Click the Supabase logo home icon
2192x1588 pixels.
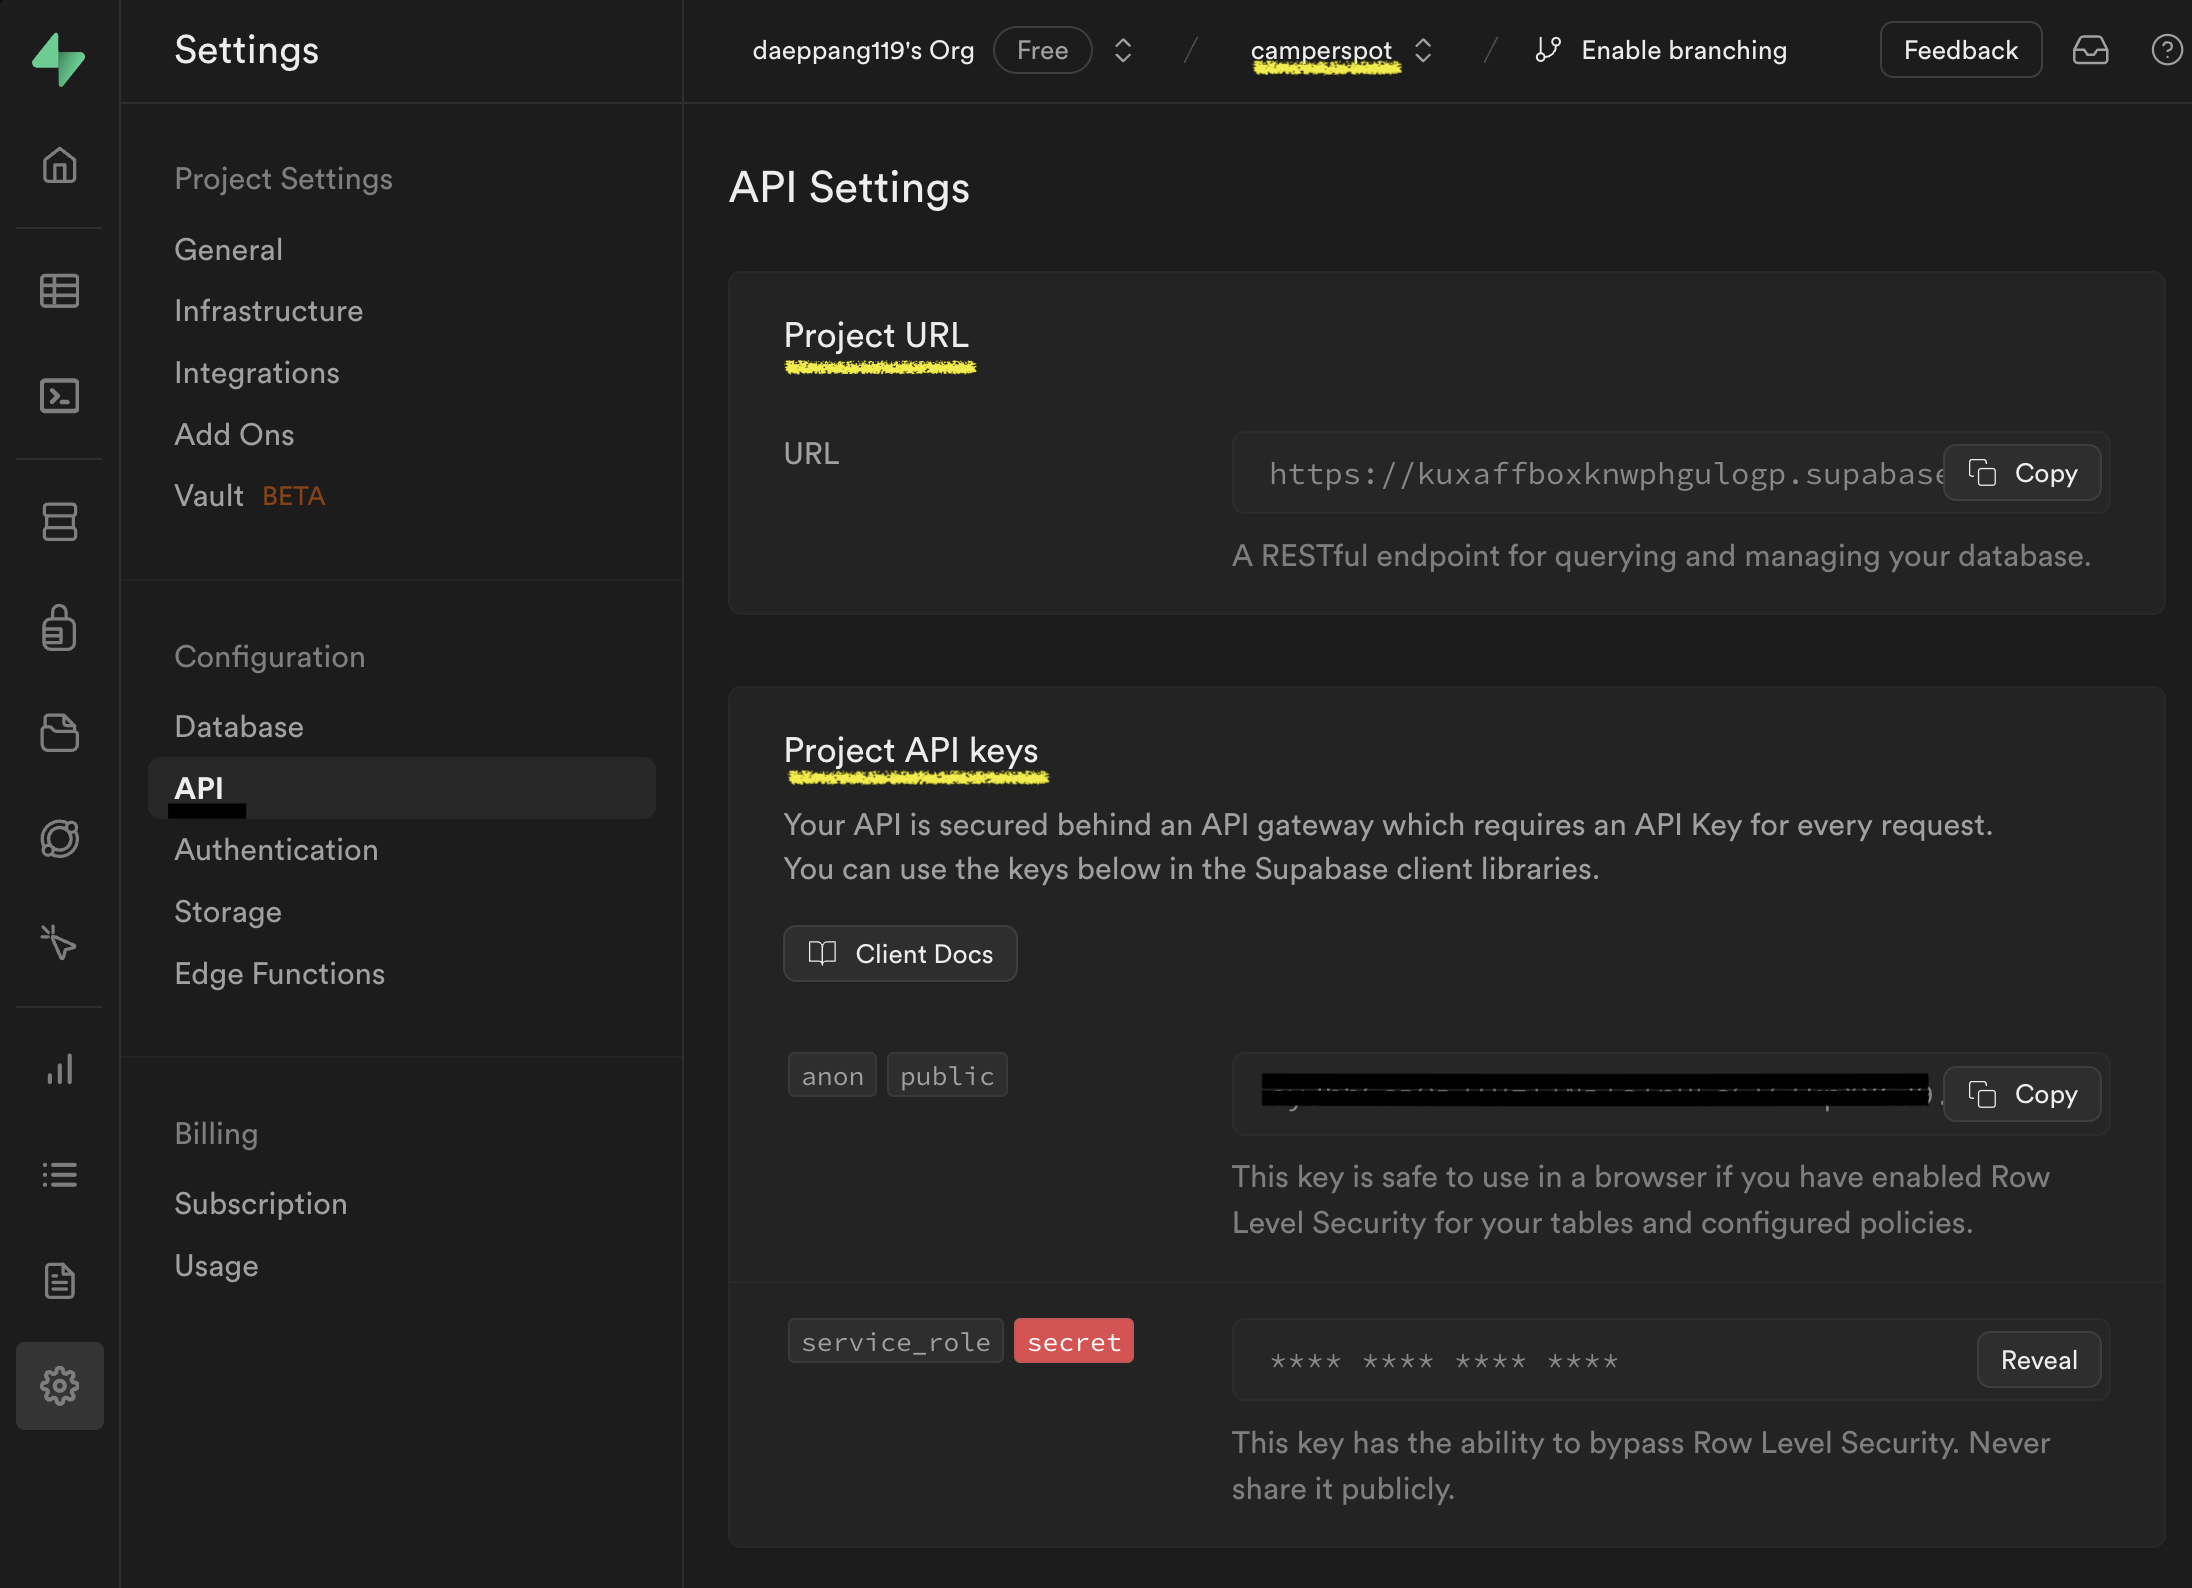tap(59, 58)
